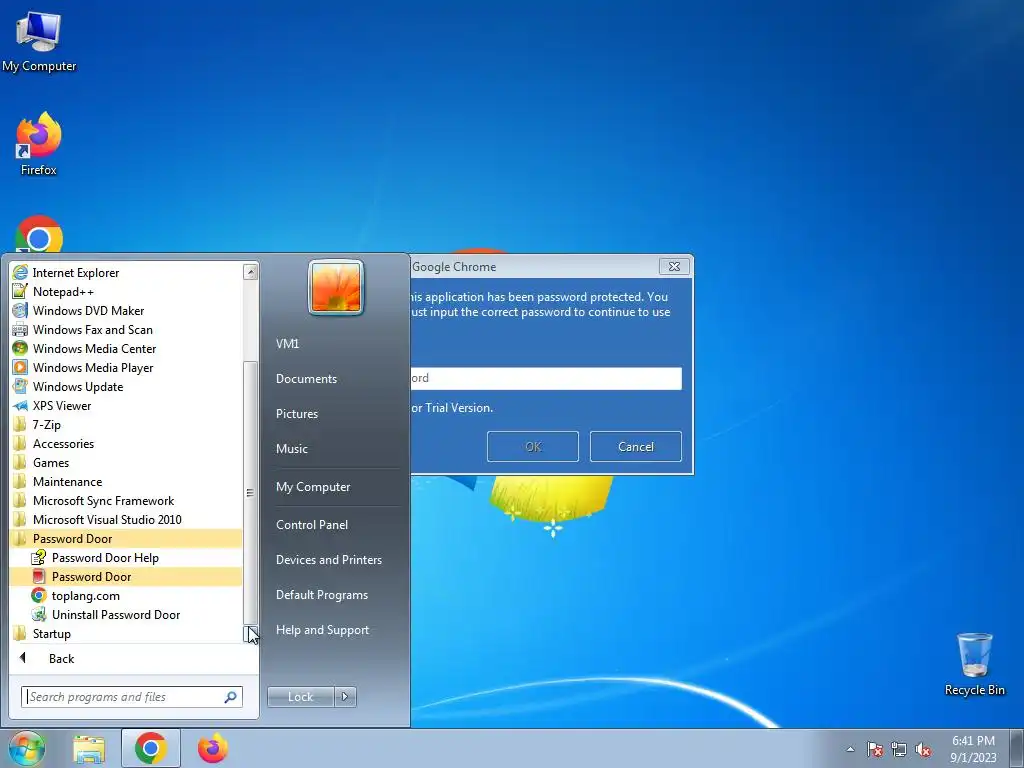Click the programs list scrollbar thumb

[251, 492]
